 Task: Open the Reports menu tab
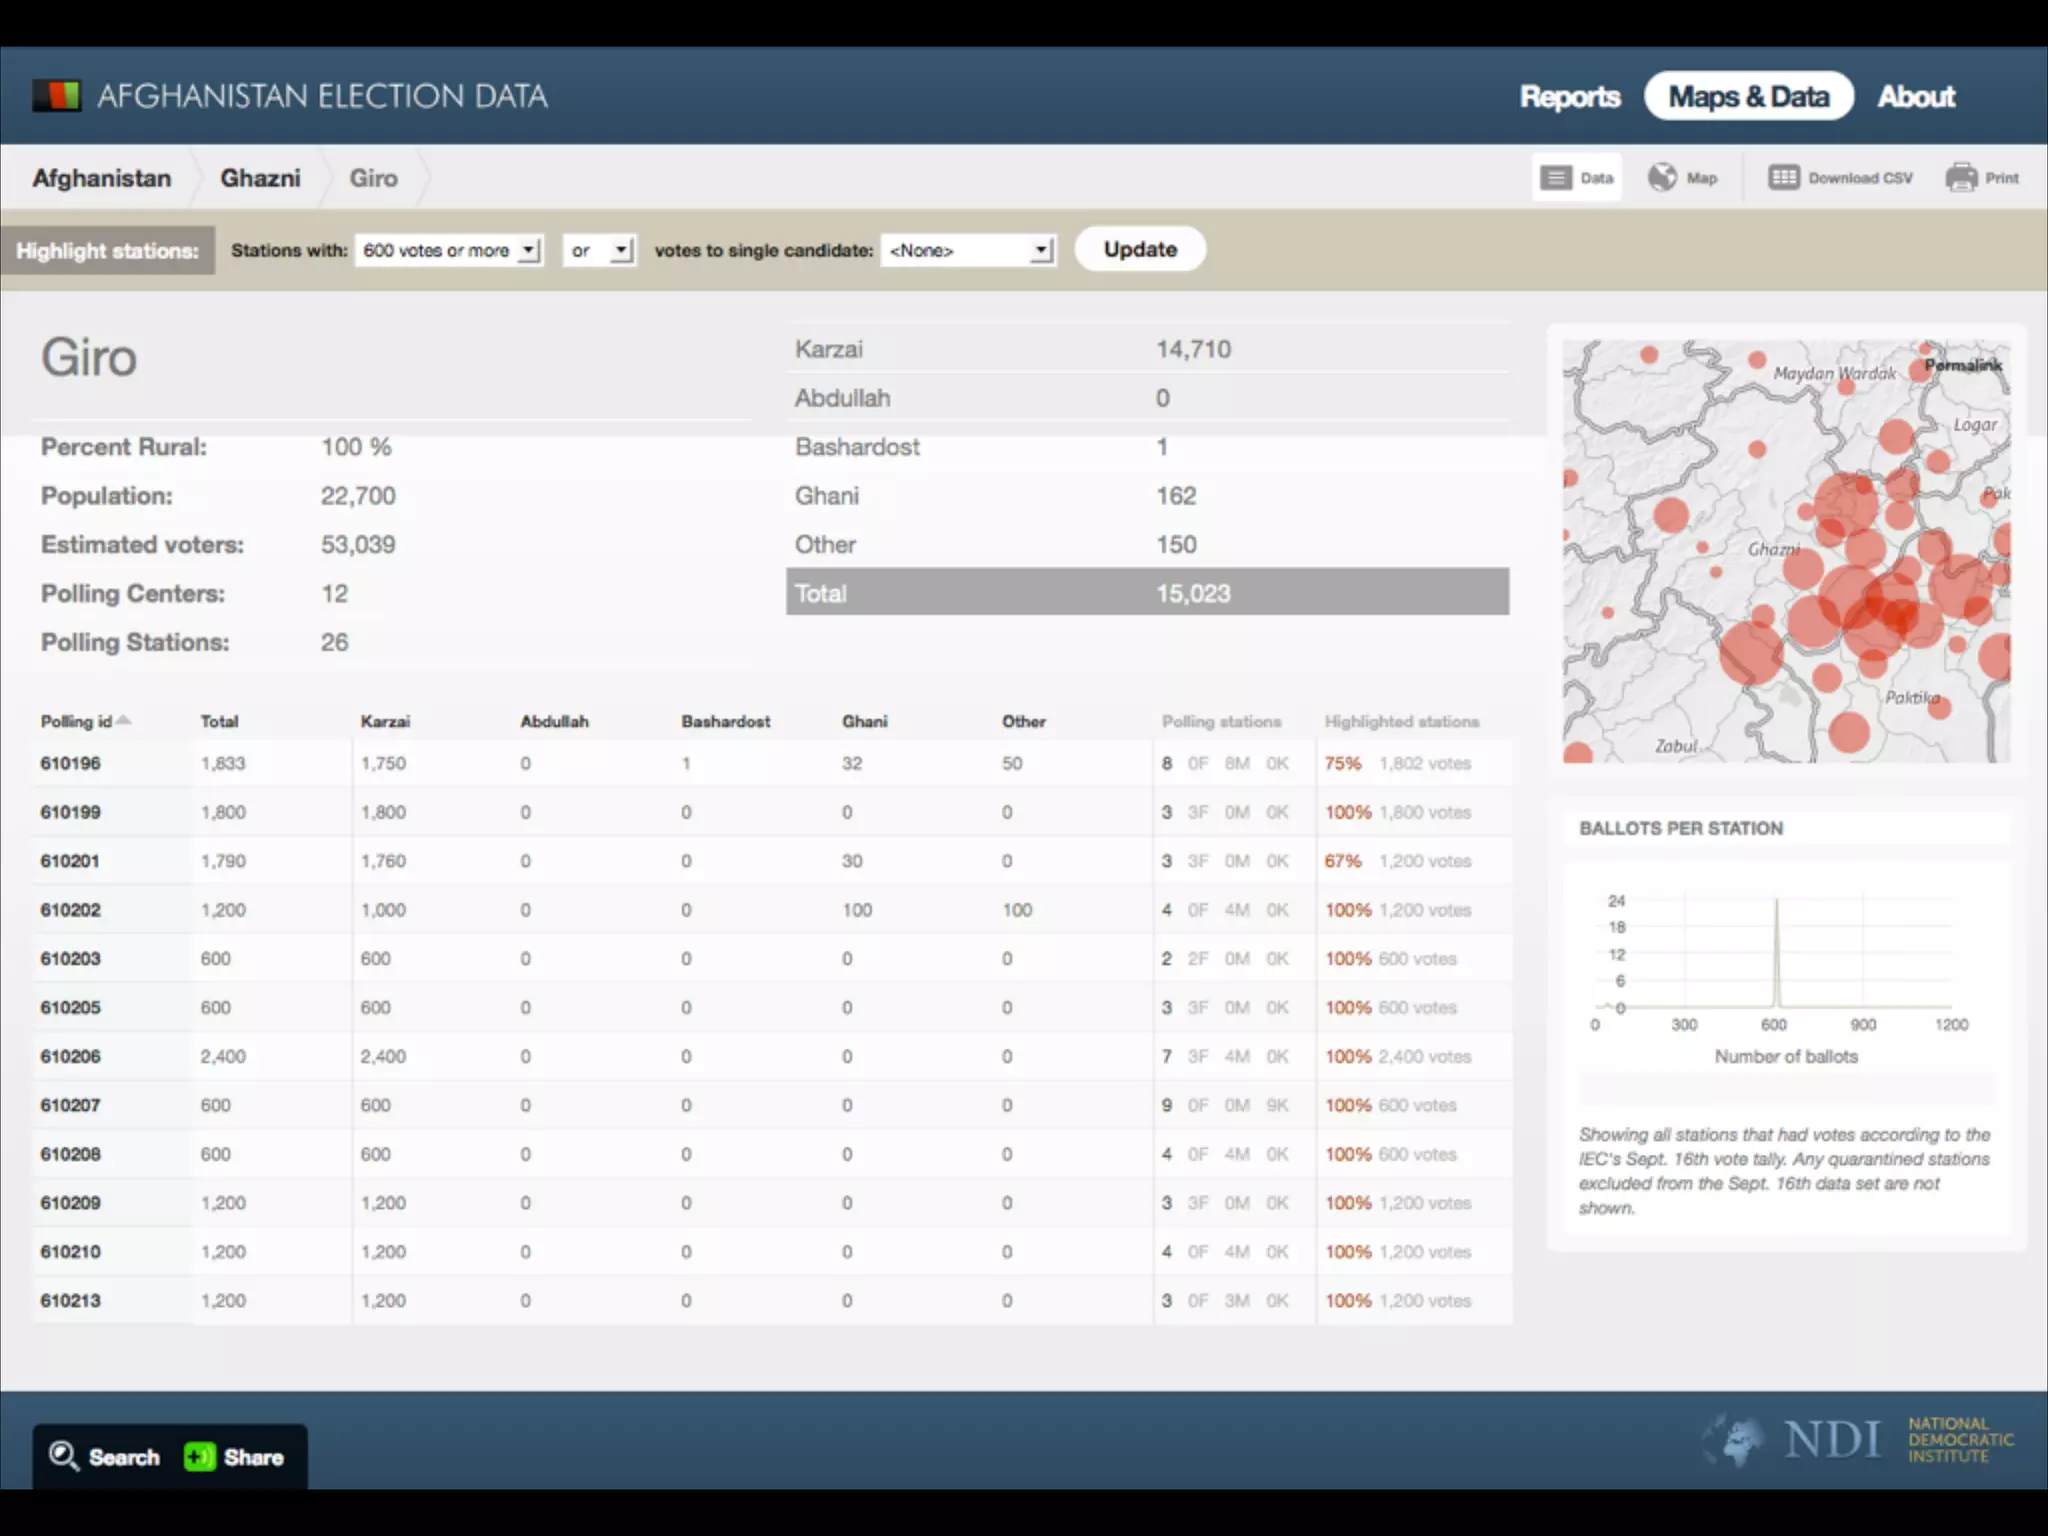(1570, 97)
